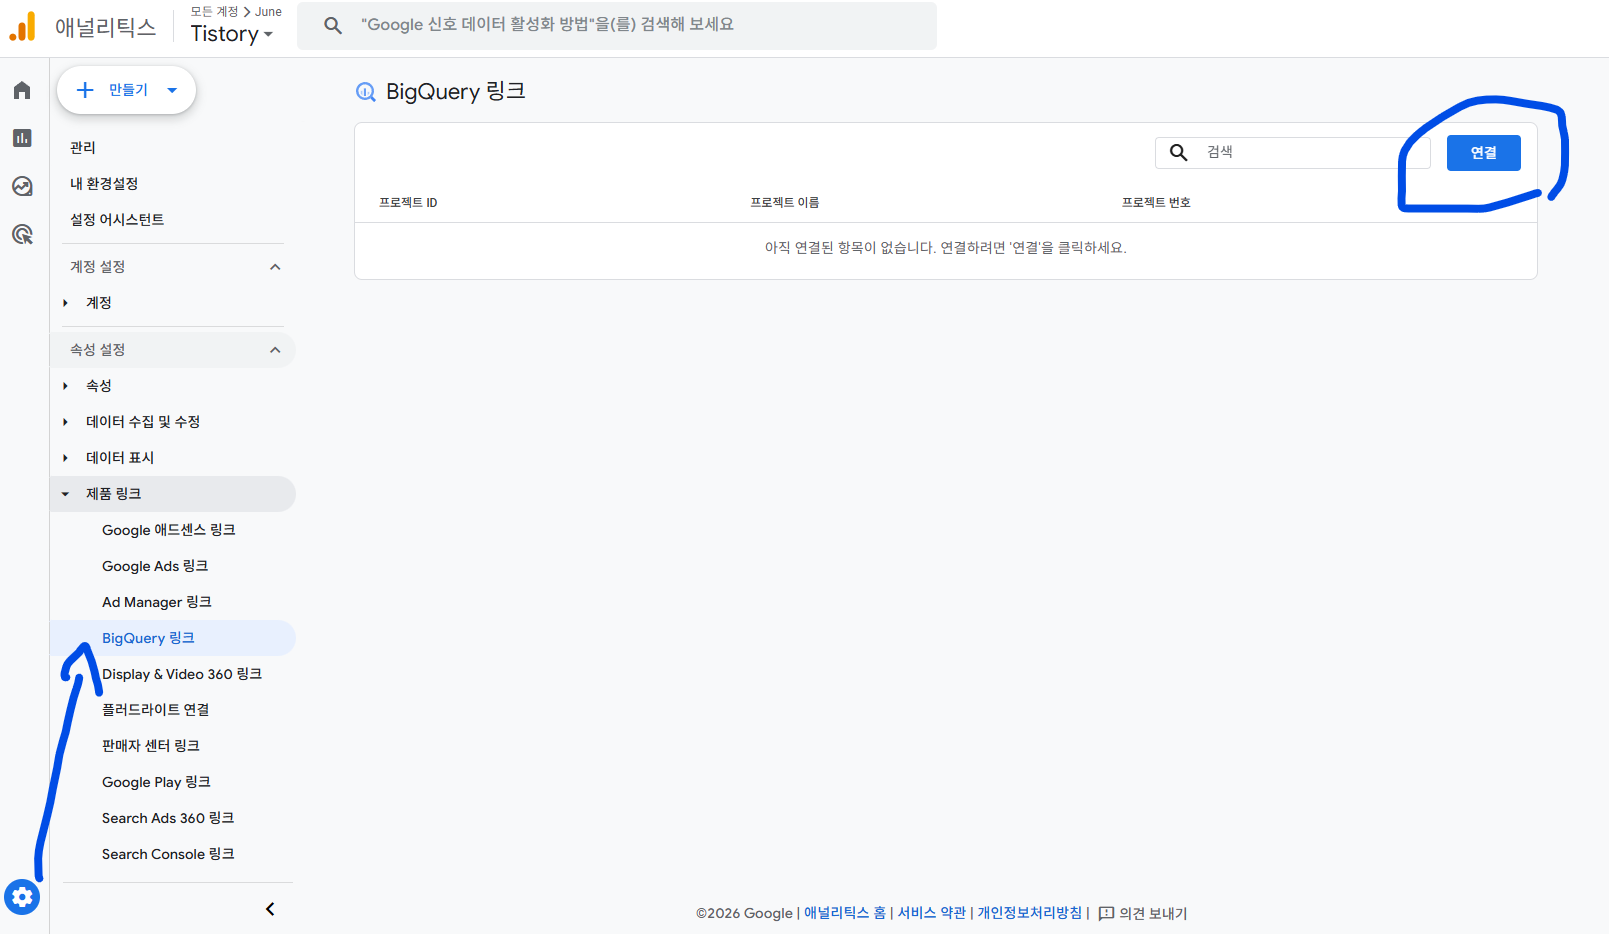This screenshot has width=1609, height=934.
Task: Select BigQuery 링크 in sidebar
Action: point(148,638)
